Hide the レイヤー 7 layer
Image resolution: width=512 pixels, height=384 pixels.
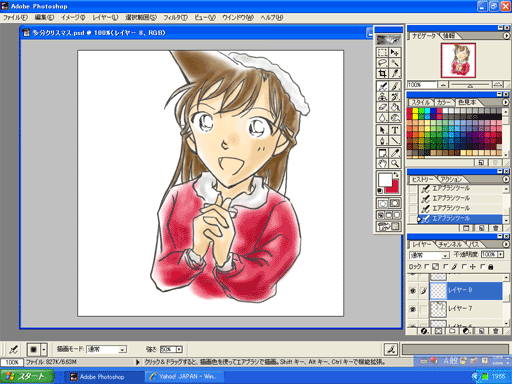click(x=413, y=309)
